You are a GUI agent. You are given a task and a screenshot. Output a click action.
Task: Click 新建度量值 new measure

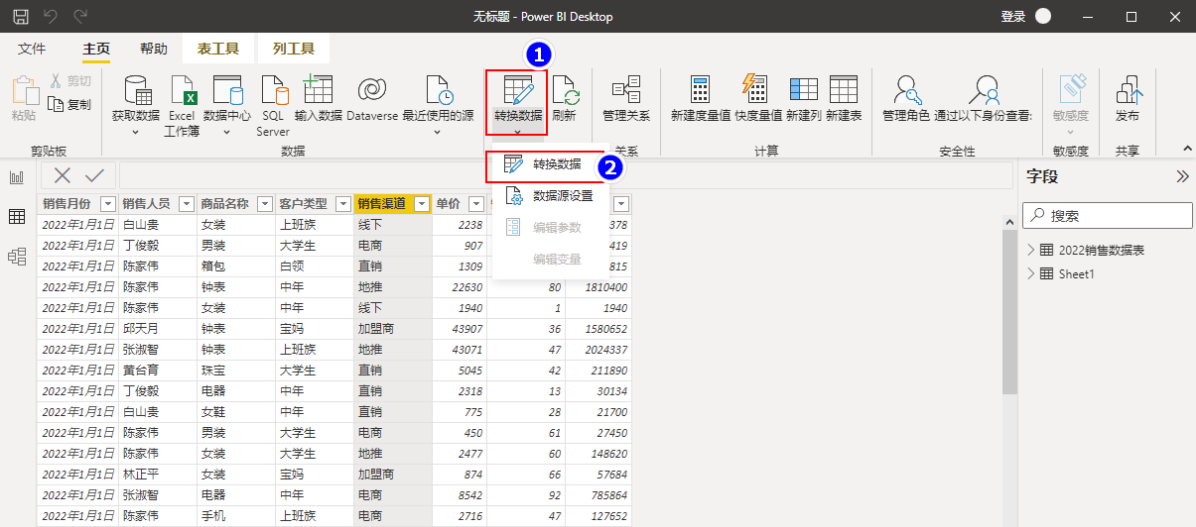tap(701, 99)
